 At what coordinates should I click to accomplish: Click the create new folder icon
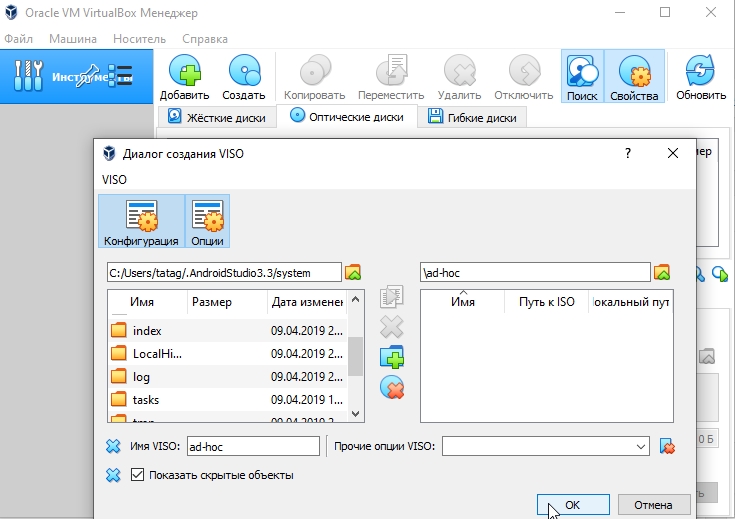[392, 357]
